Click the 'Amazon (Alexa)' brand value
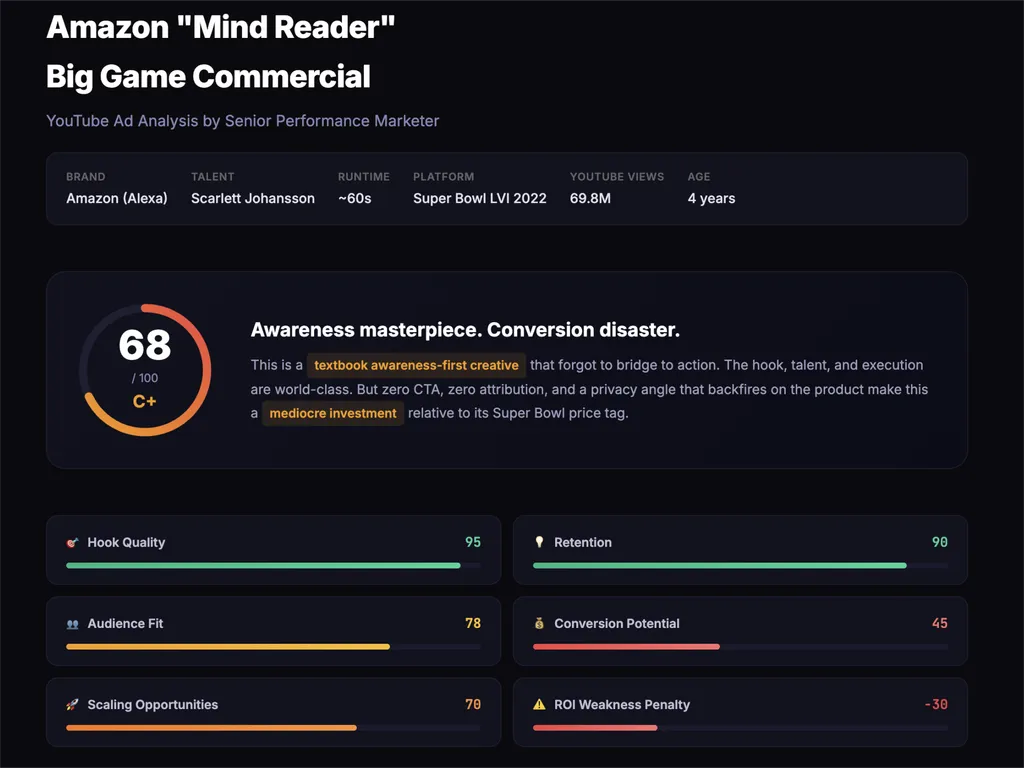The height and width of the screenshot is (768, 1024). click(117, 199)
